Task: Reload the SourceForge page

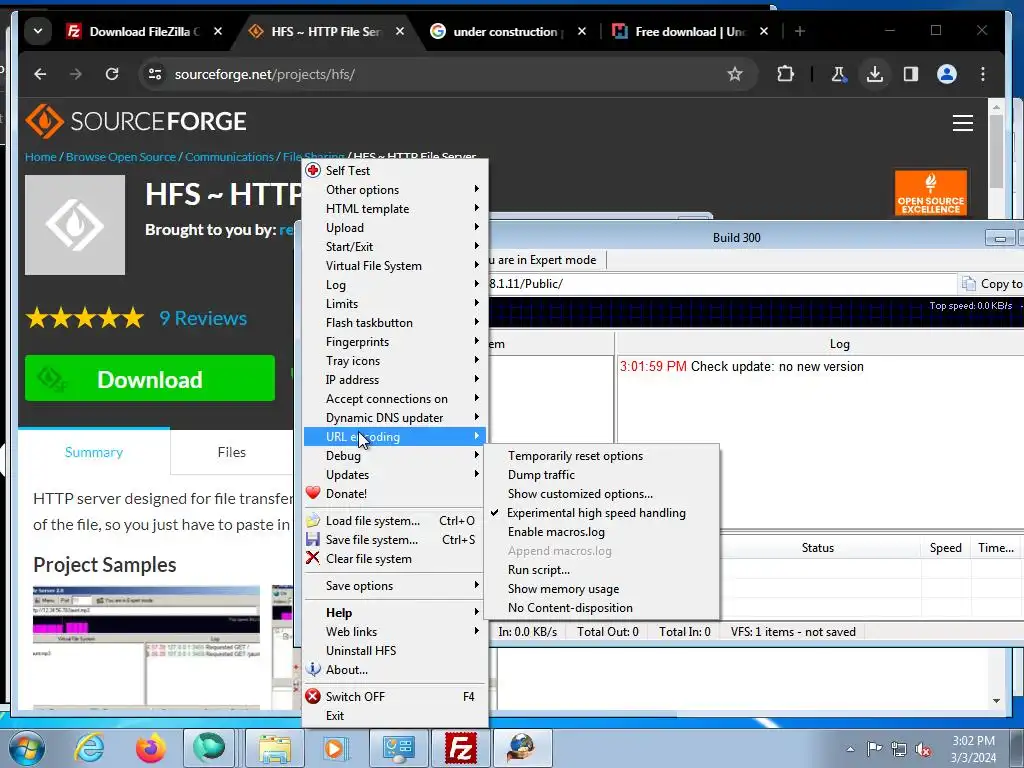Action: (112, 74)
